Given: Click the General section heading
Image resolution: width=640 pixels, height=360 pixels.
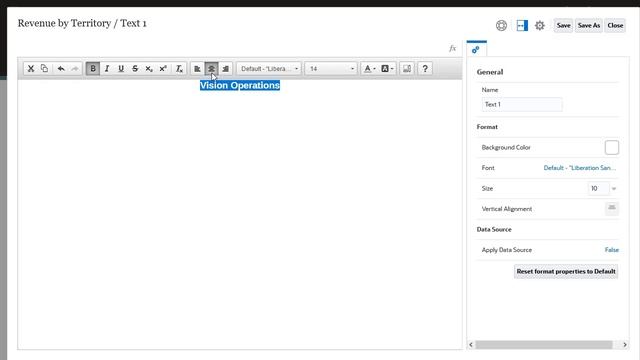Looking at the screenshot, I should 490,72.
